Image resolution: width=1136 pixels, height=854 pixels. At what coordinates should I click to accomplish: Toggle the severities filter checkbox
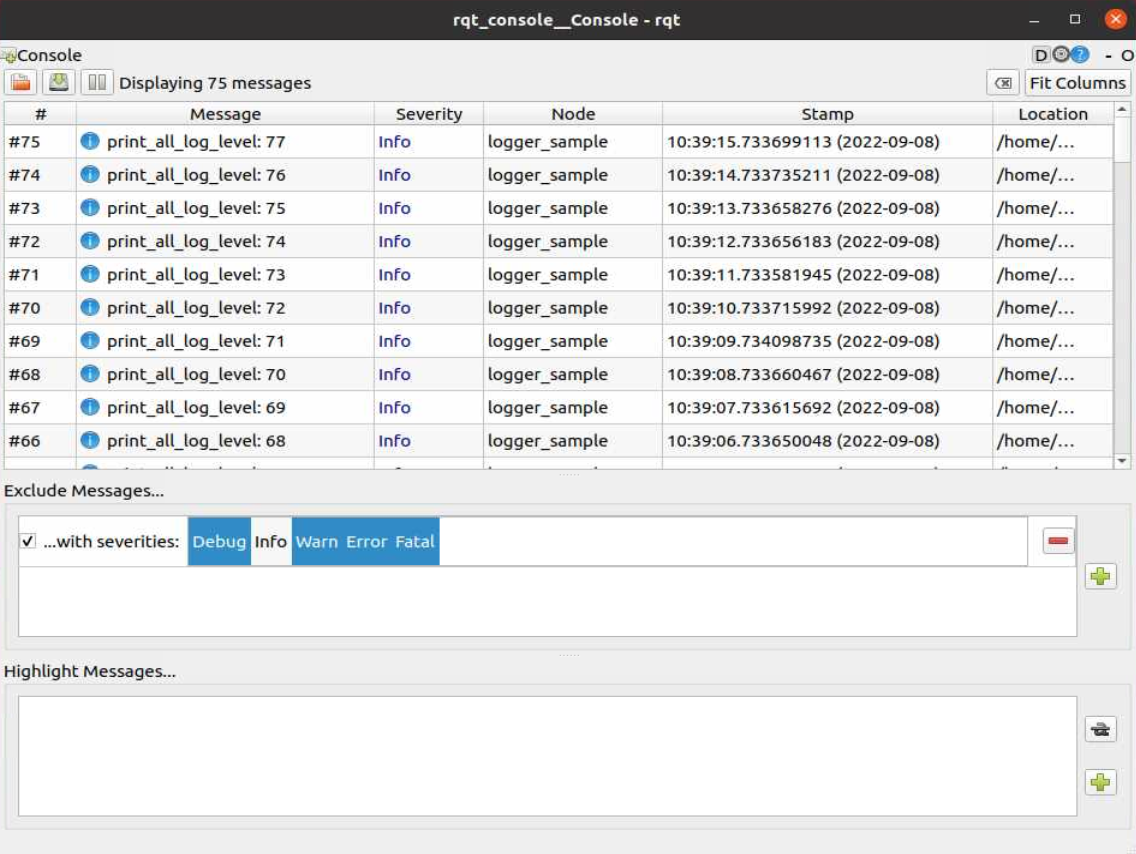pyautogui.click(x=28, y=541)
